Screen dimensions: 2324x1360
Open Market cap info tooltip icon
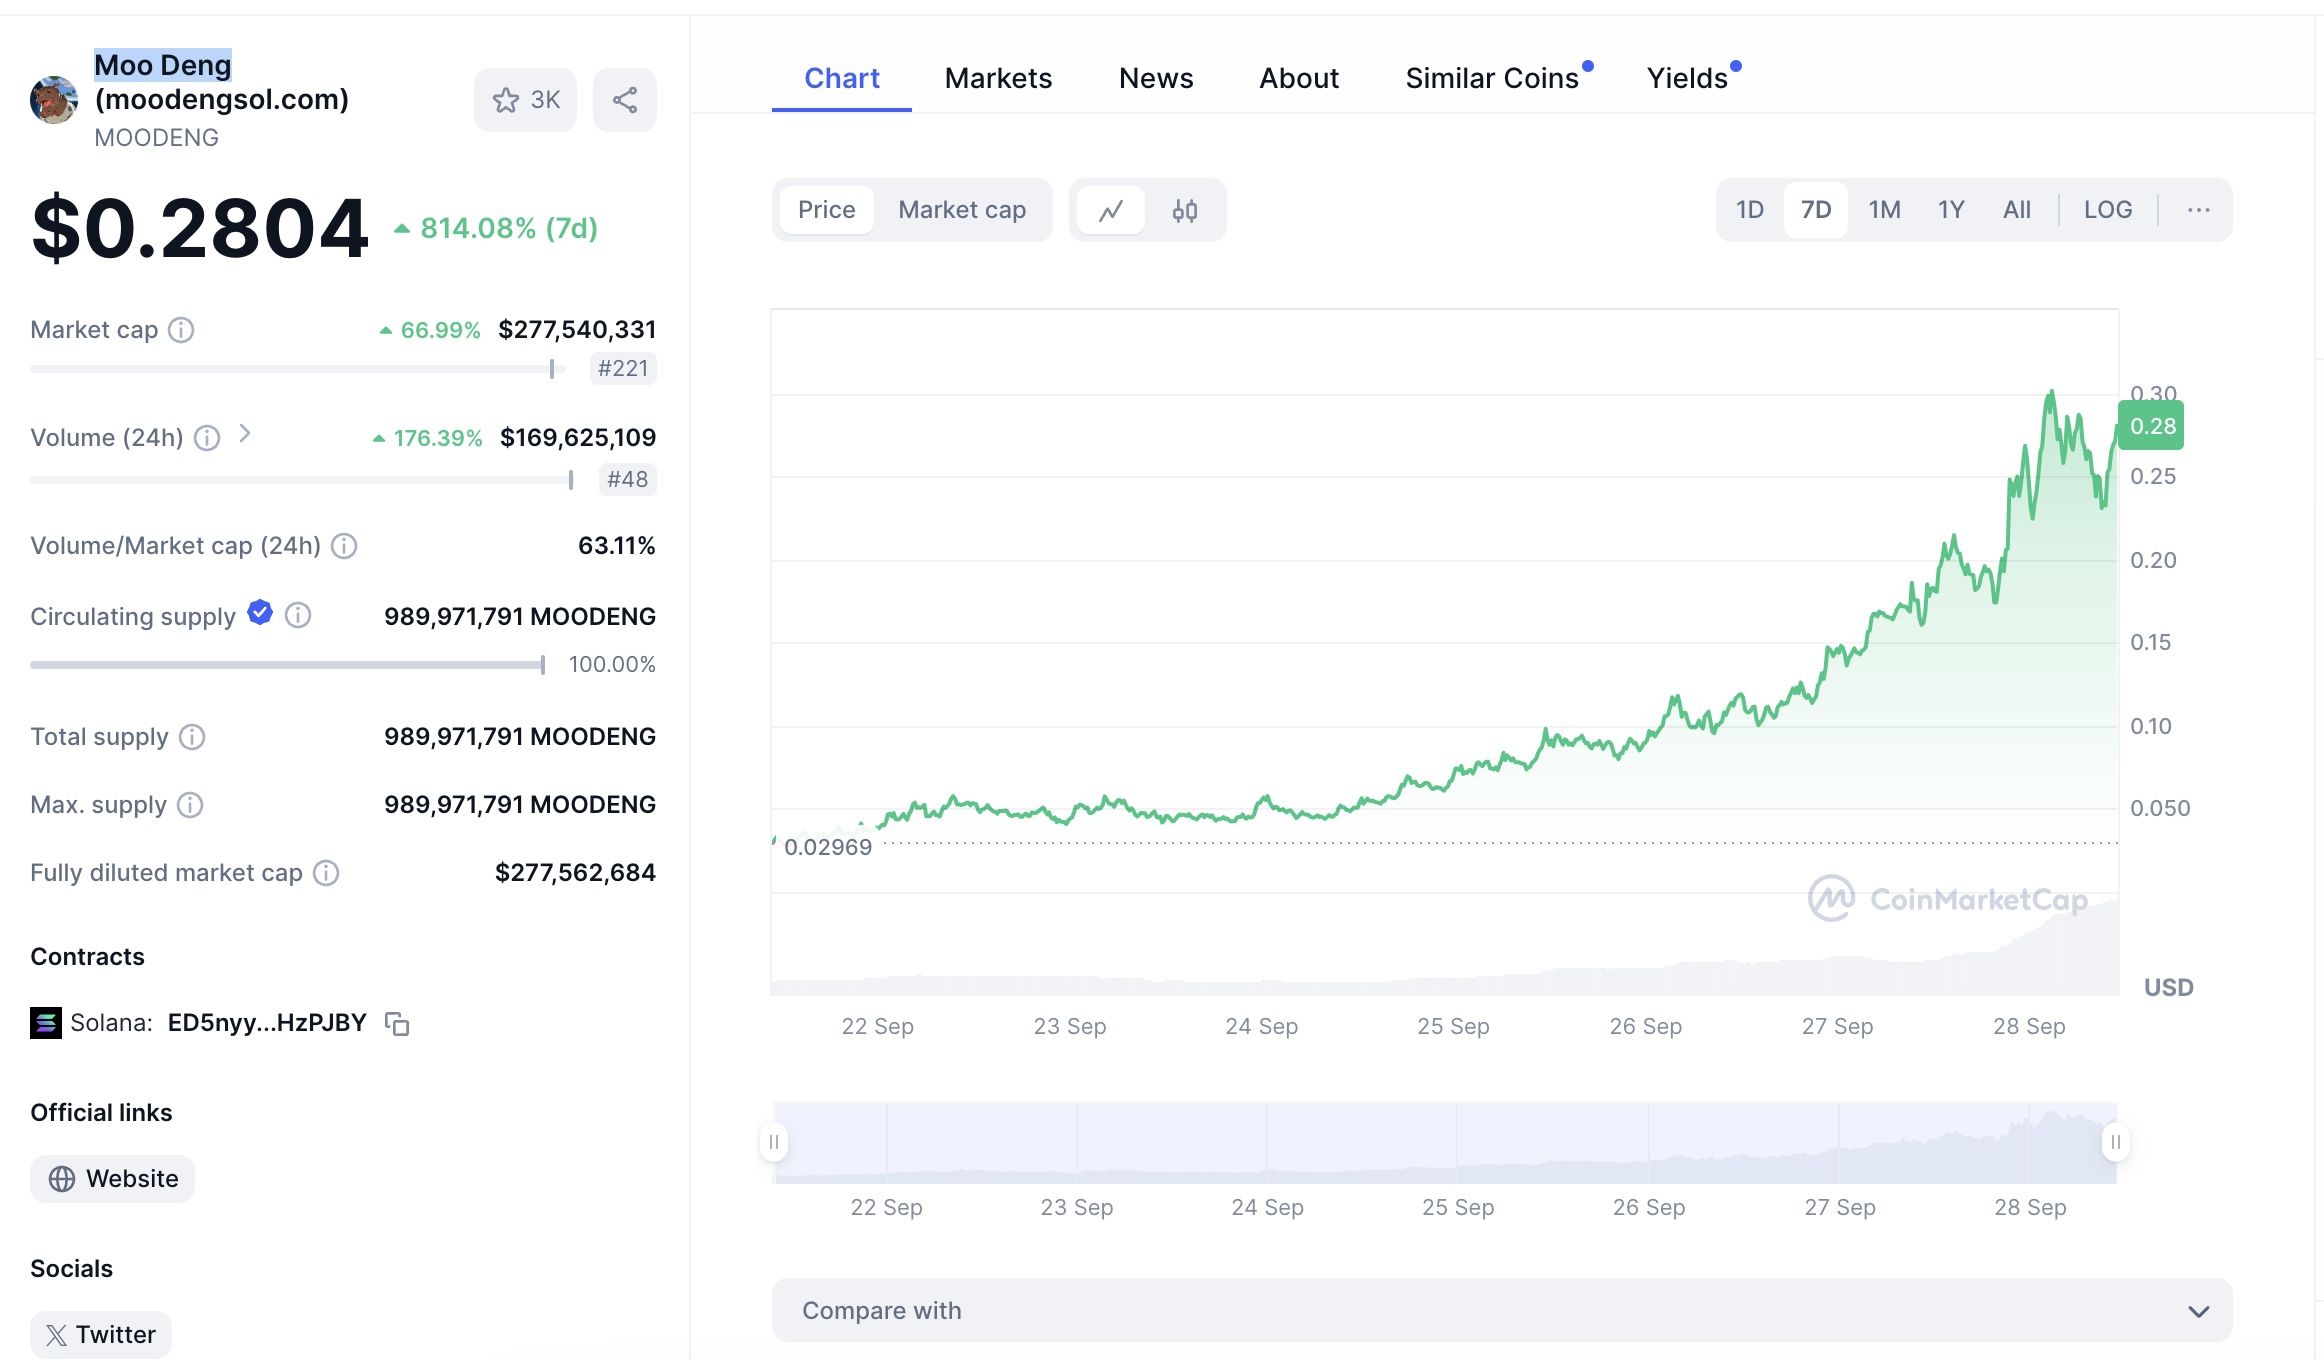[181, 330]
